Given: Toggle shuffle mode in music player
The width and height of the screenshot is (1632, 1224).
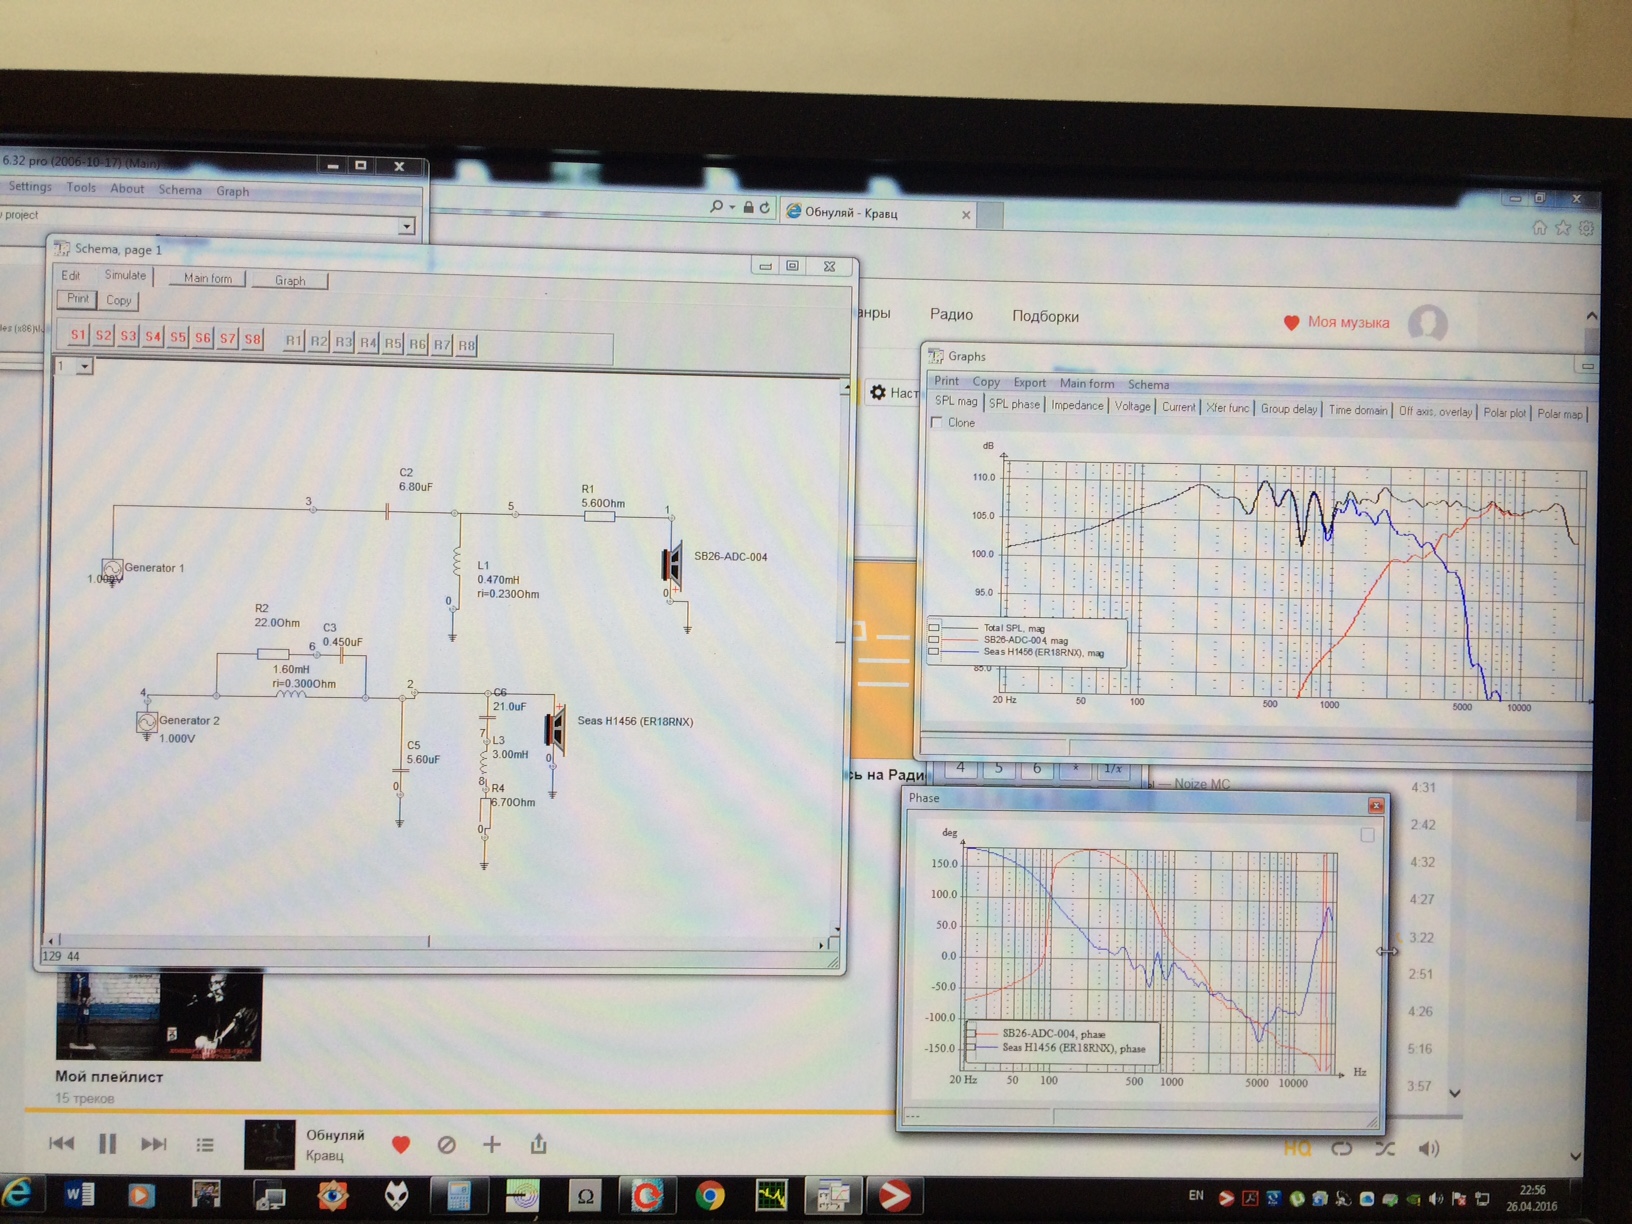Looking at the screenshot, I should [x=1385, y=1148].
